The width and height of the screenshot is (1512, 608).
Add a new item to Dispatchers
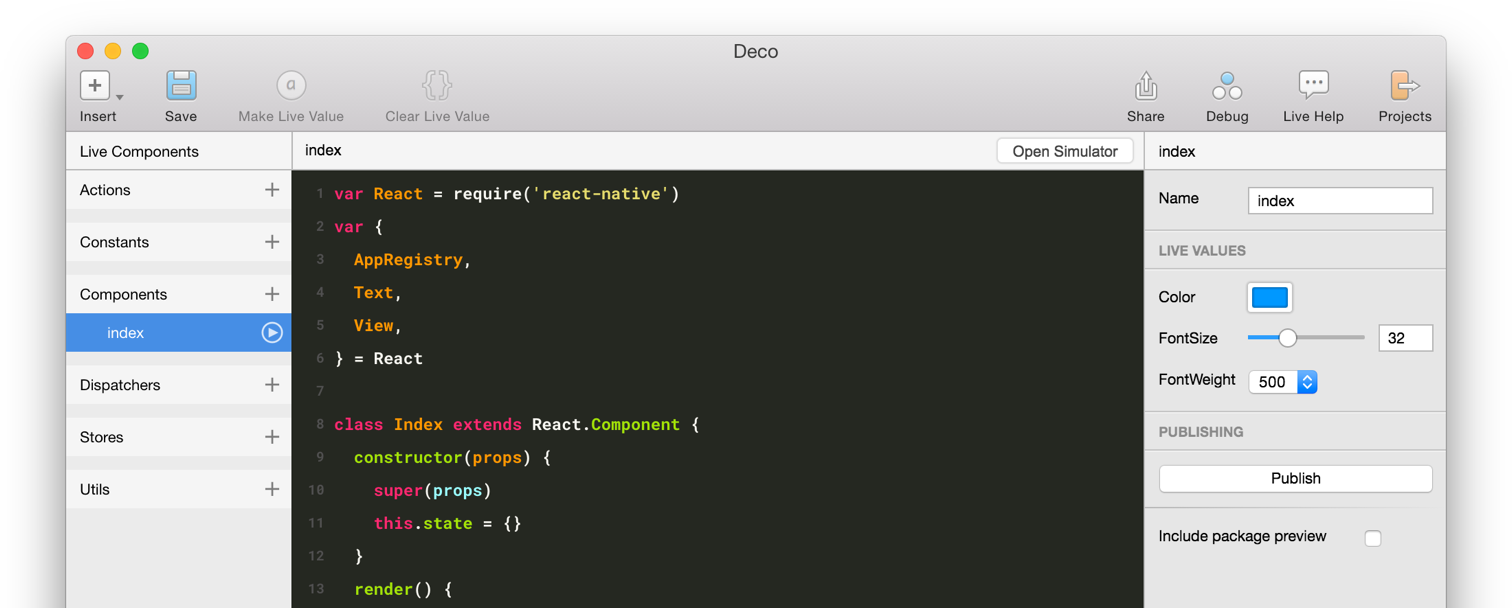coord(272,385)
